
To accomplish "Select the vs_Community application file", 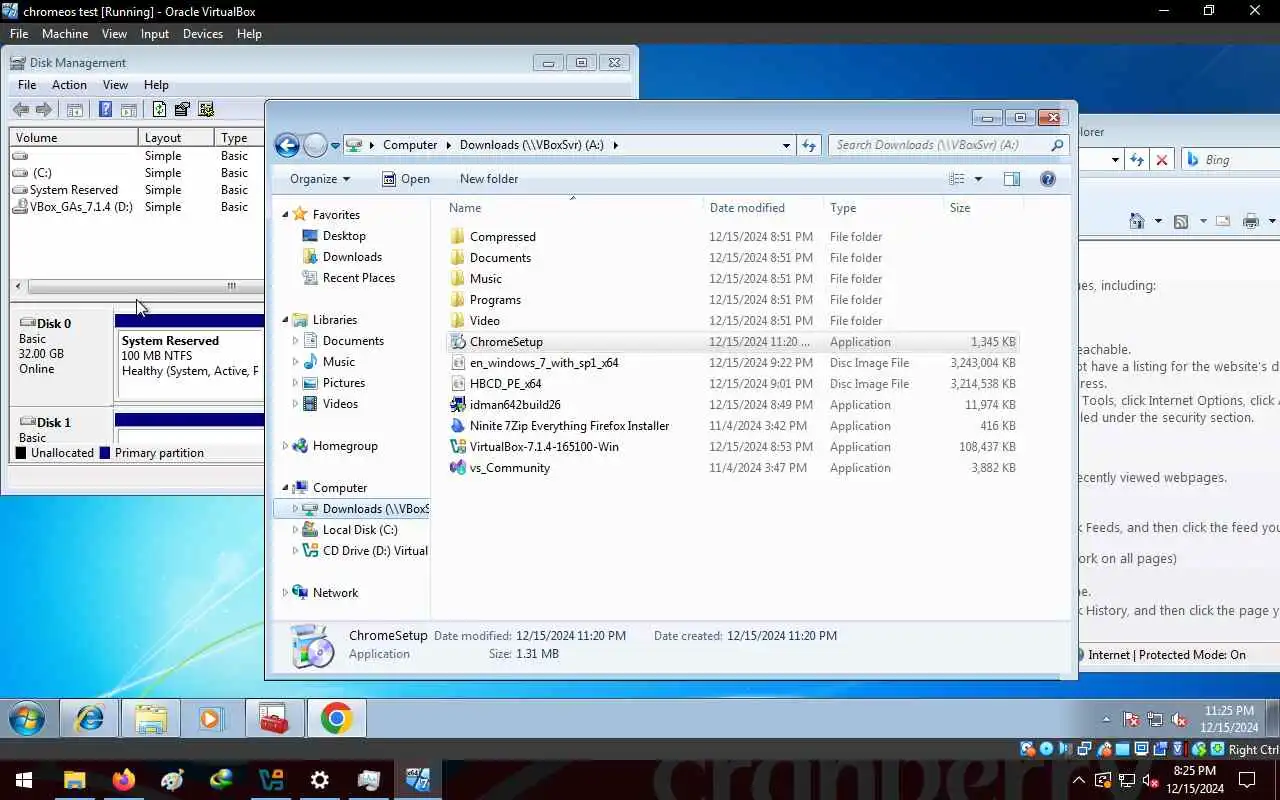I will [731, 468].
